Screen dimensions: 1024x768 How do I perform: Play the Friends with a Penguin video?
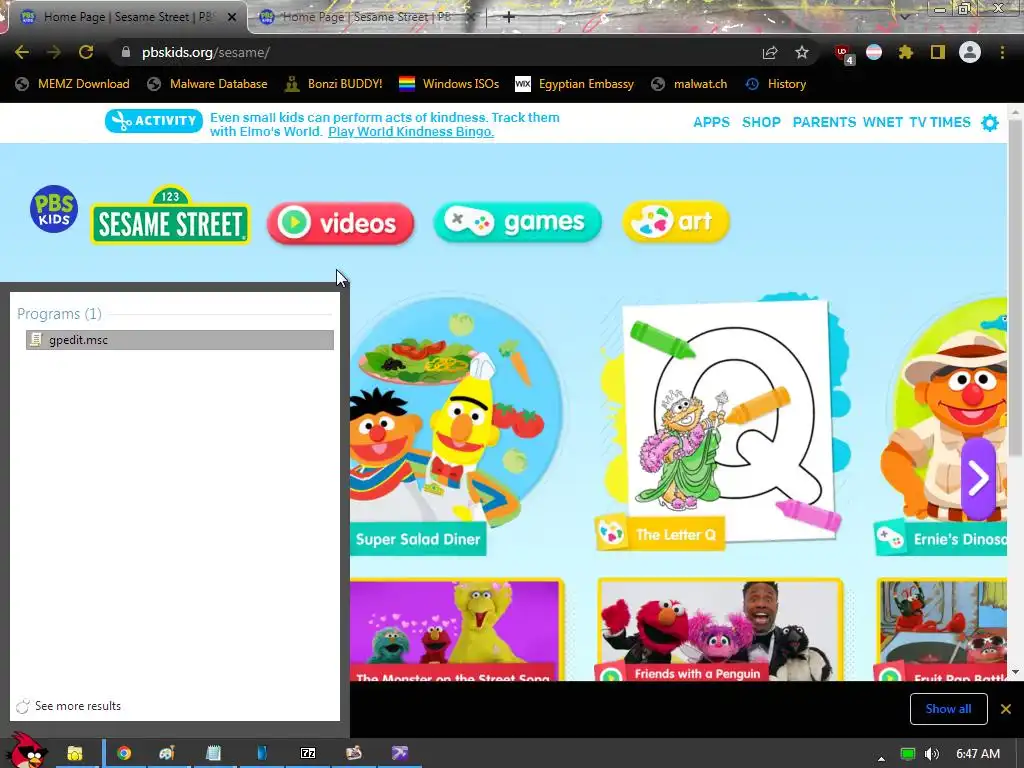pyautogui.click(x=720, y=630)
